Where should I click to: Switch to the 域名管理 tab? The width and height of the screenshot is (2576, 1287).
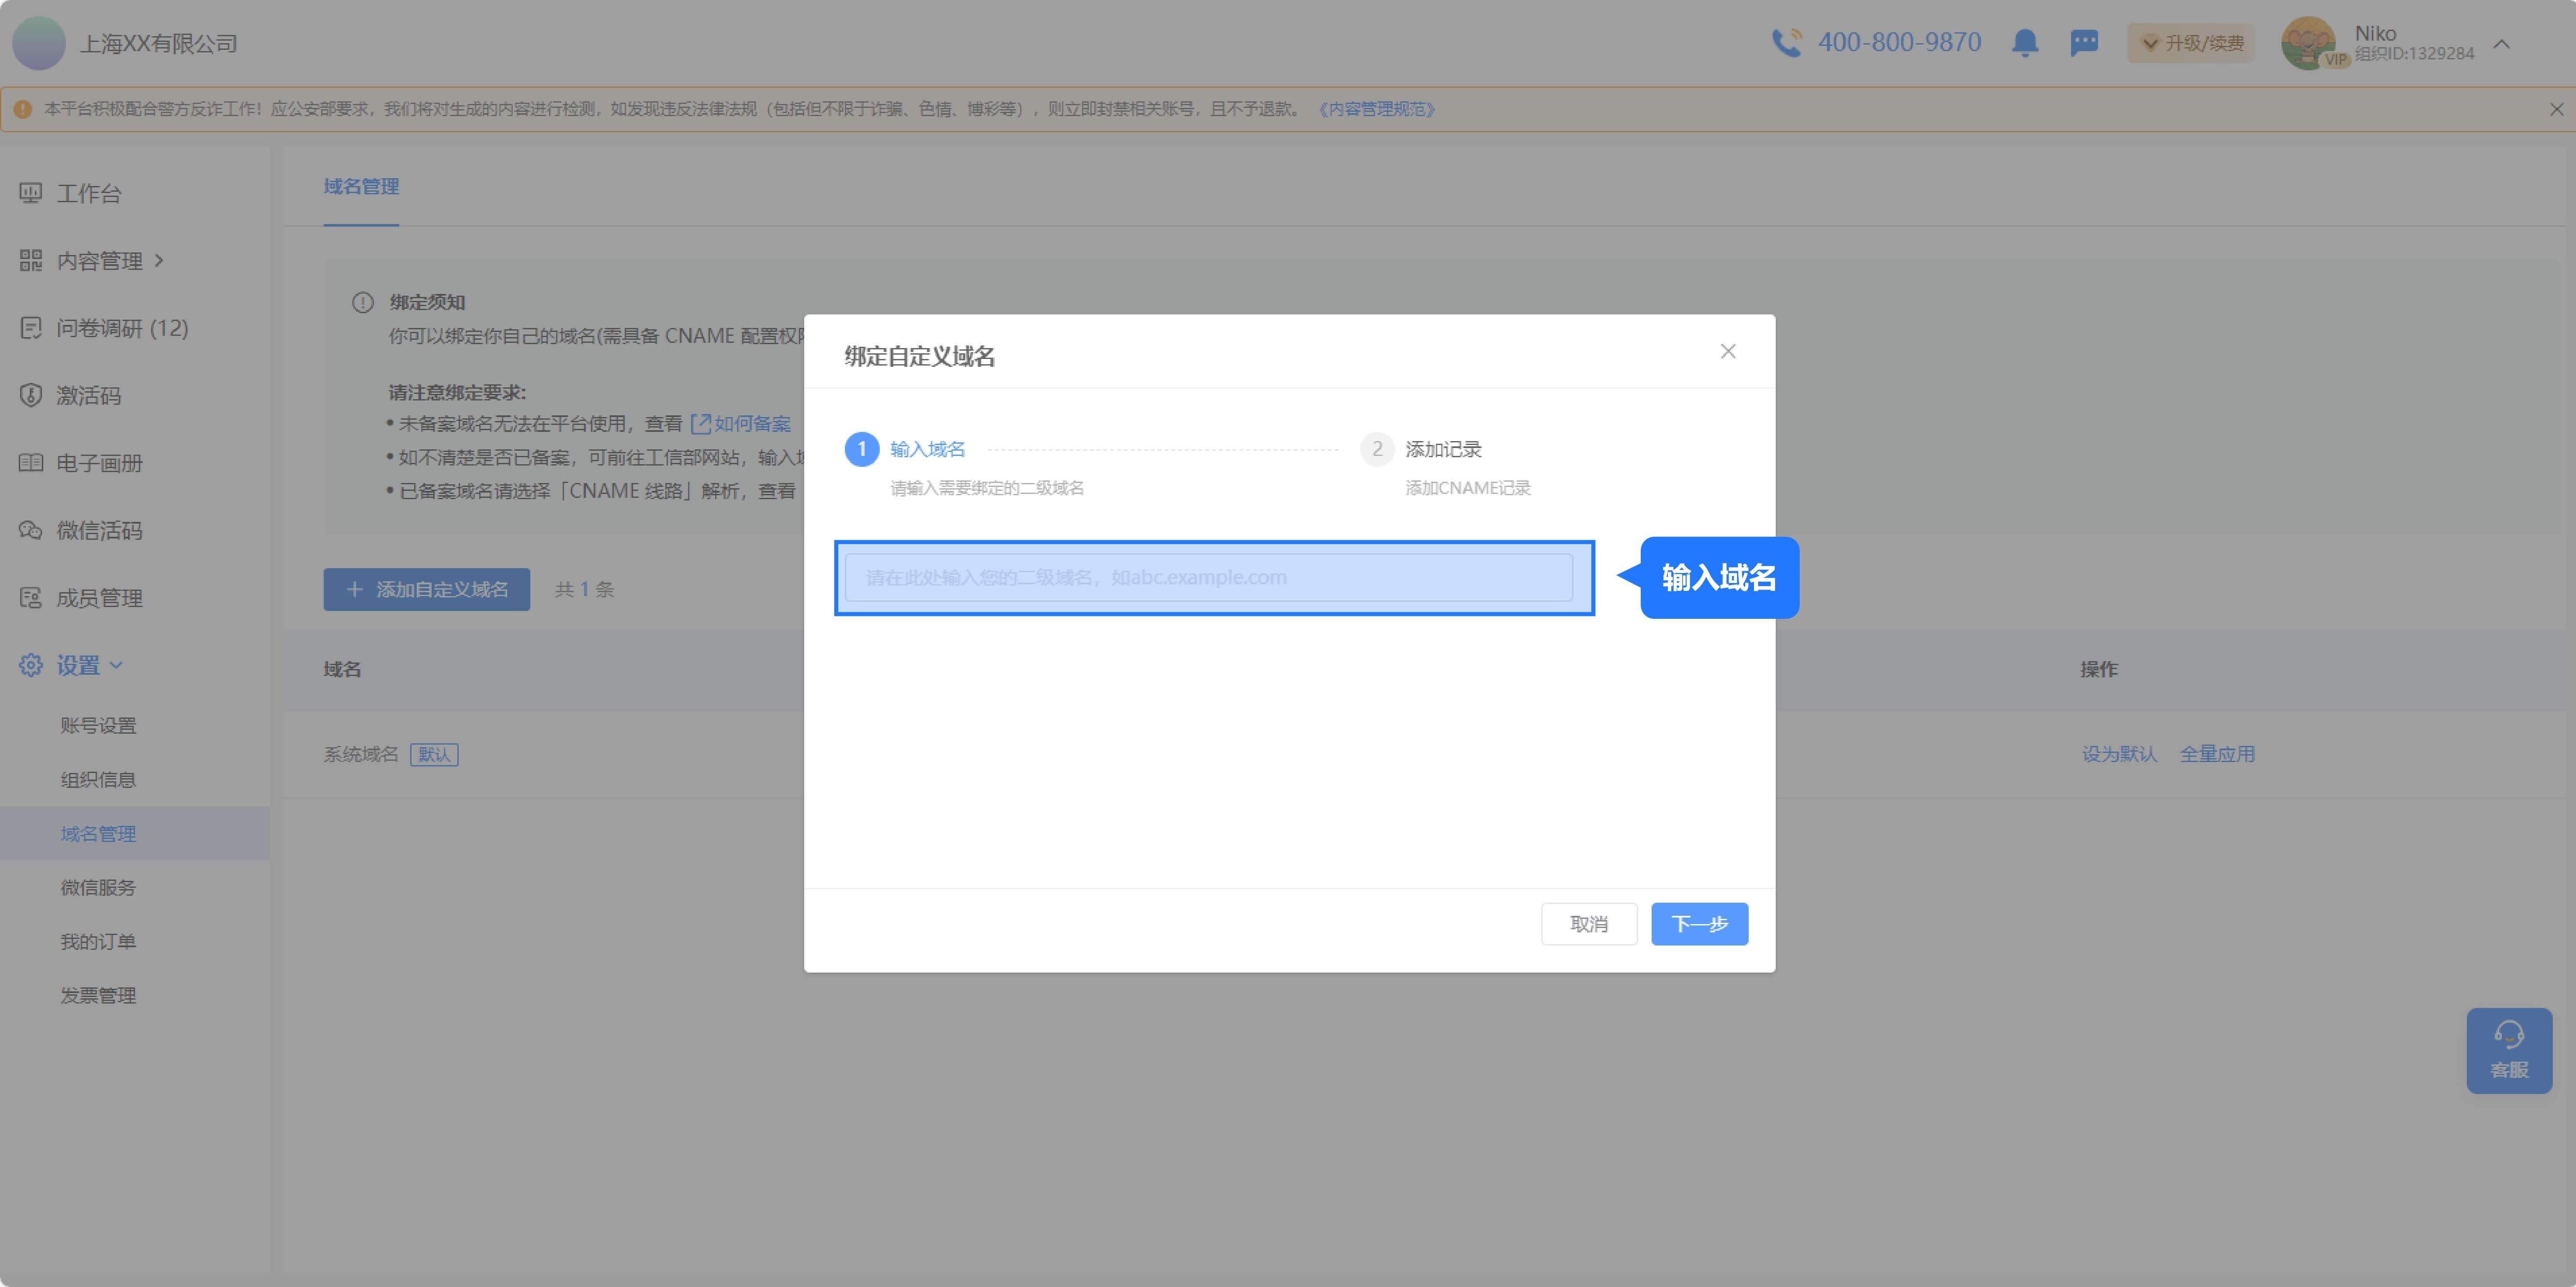(x=361, y=187)
